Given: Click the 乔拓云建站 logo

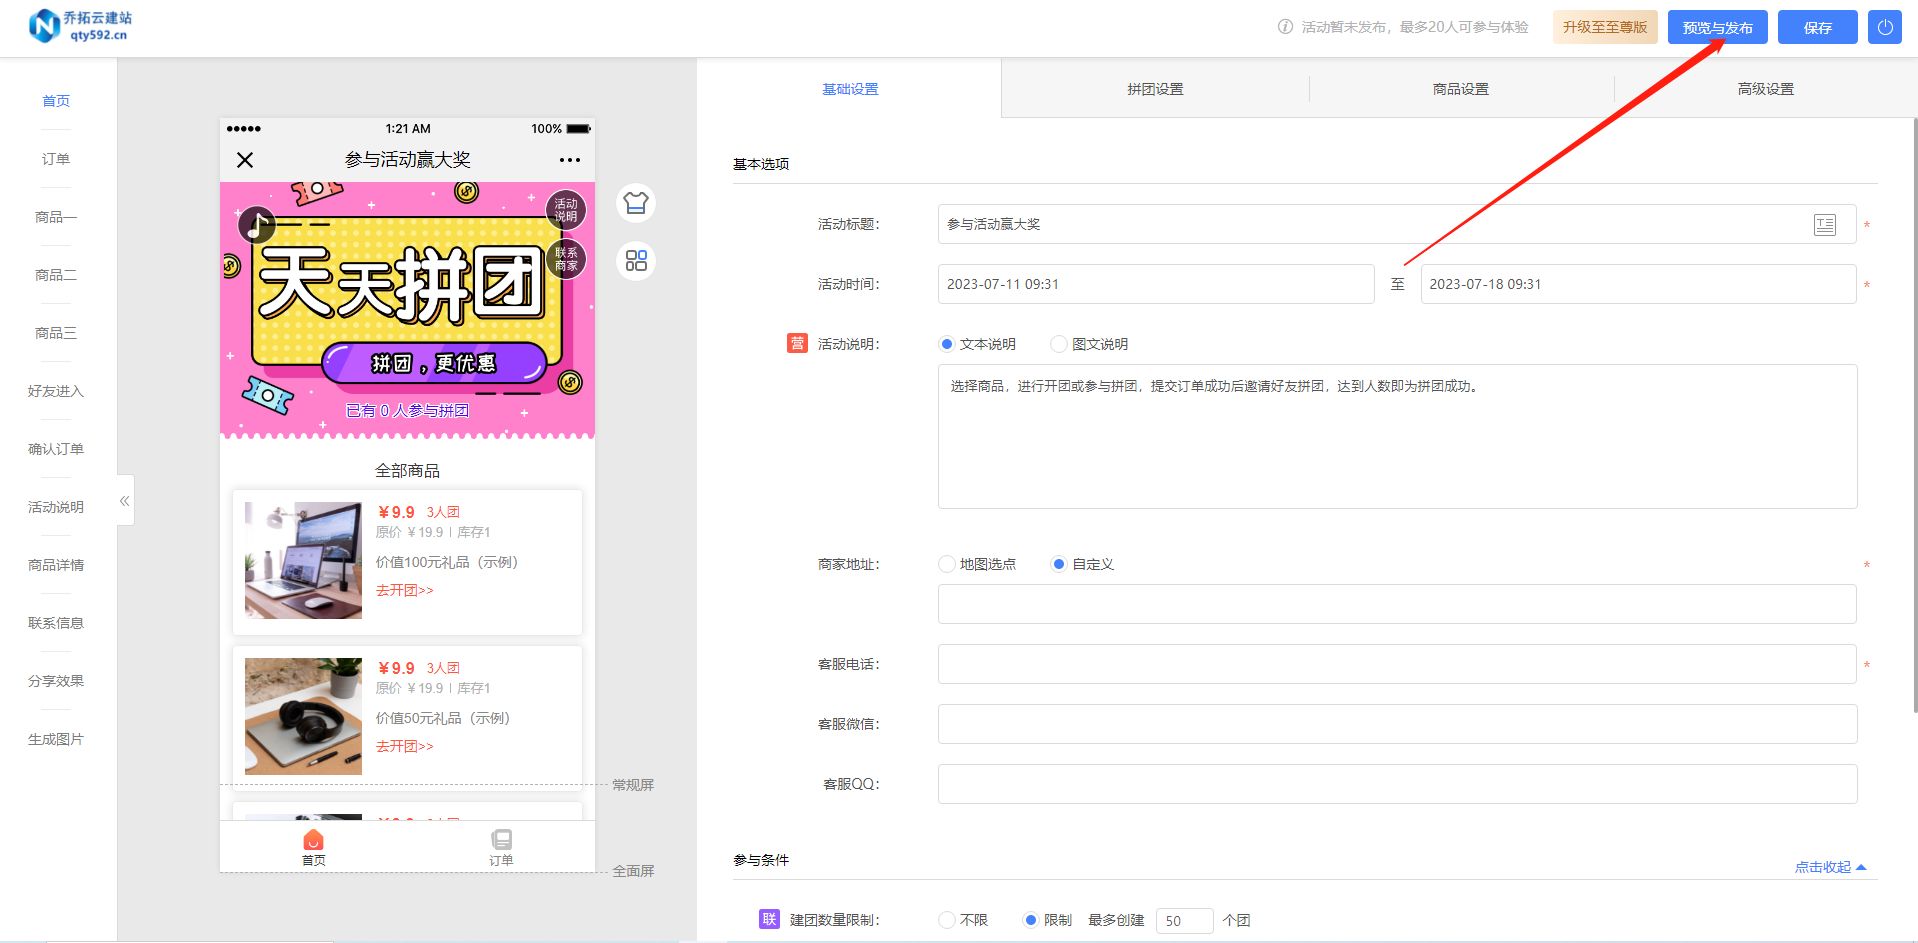Looking at the screenshot, I should 81,26.
